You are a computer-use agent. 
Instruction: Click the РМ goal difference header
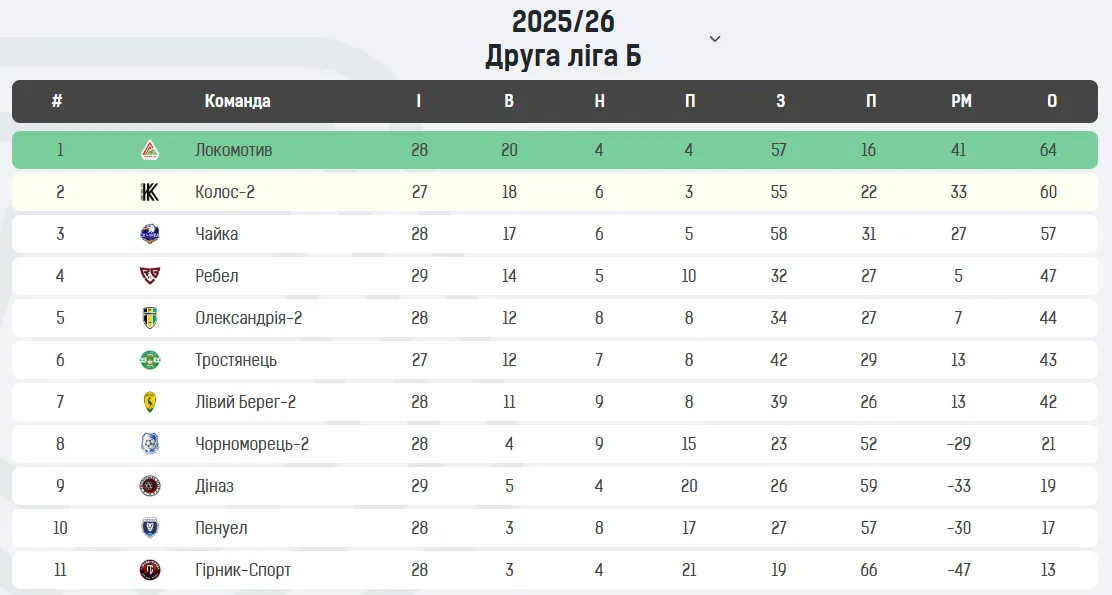point(961,101)
